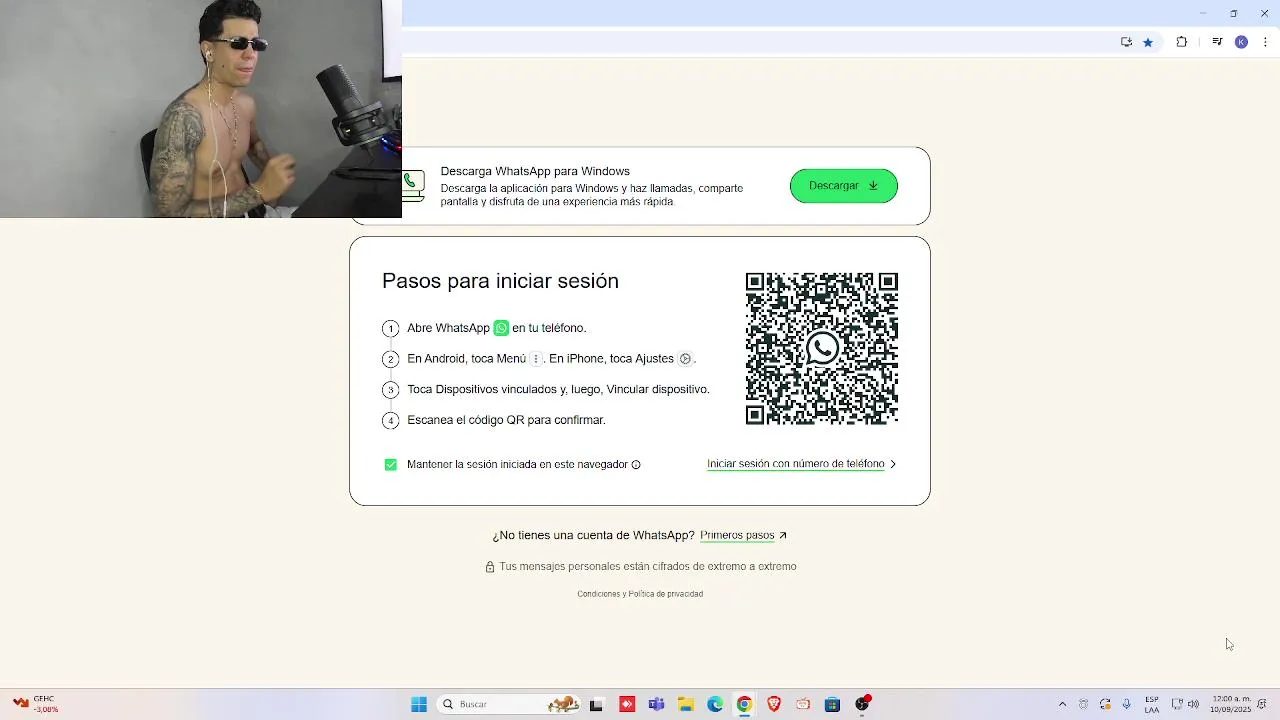
Task: Click Iniciar sesión con número de teléfono
Action: [795, 464]
